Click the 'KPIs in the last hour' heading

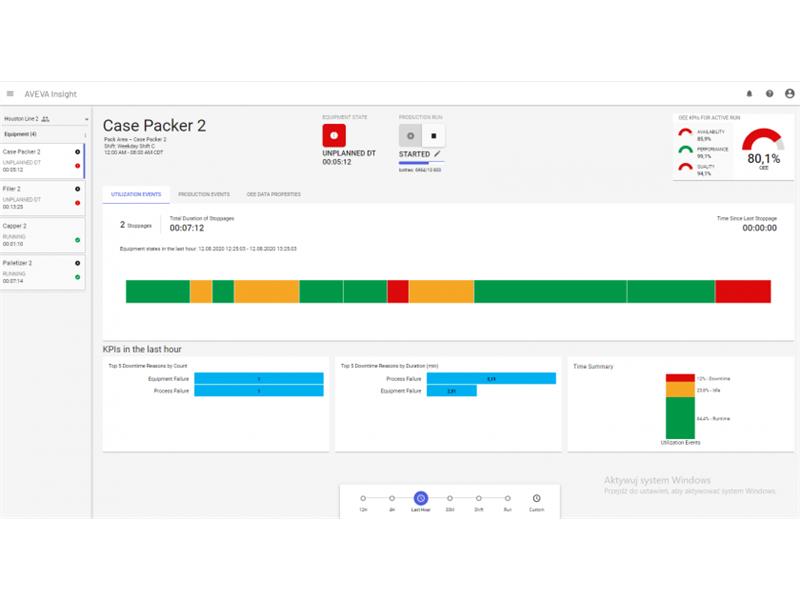[x=142, y=349]
